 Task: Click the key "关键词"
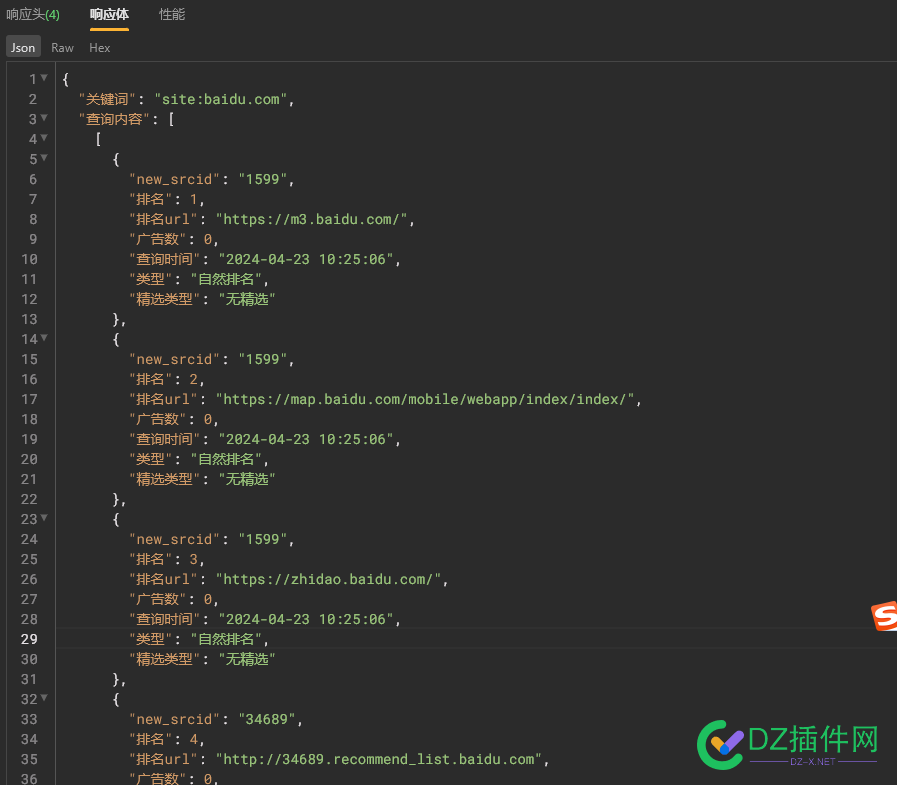click(x=107, y=99)
